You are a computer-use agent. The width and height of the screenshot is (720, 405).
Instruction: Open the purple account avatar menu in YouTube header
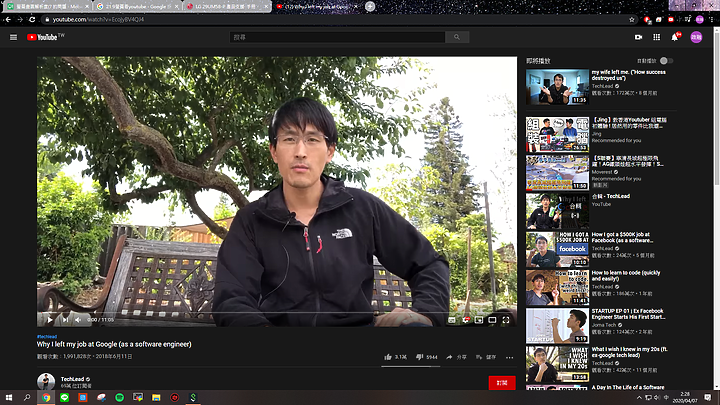[x=696, y=37]
